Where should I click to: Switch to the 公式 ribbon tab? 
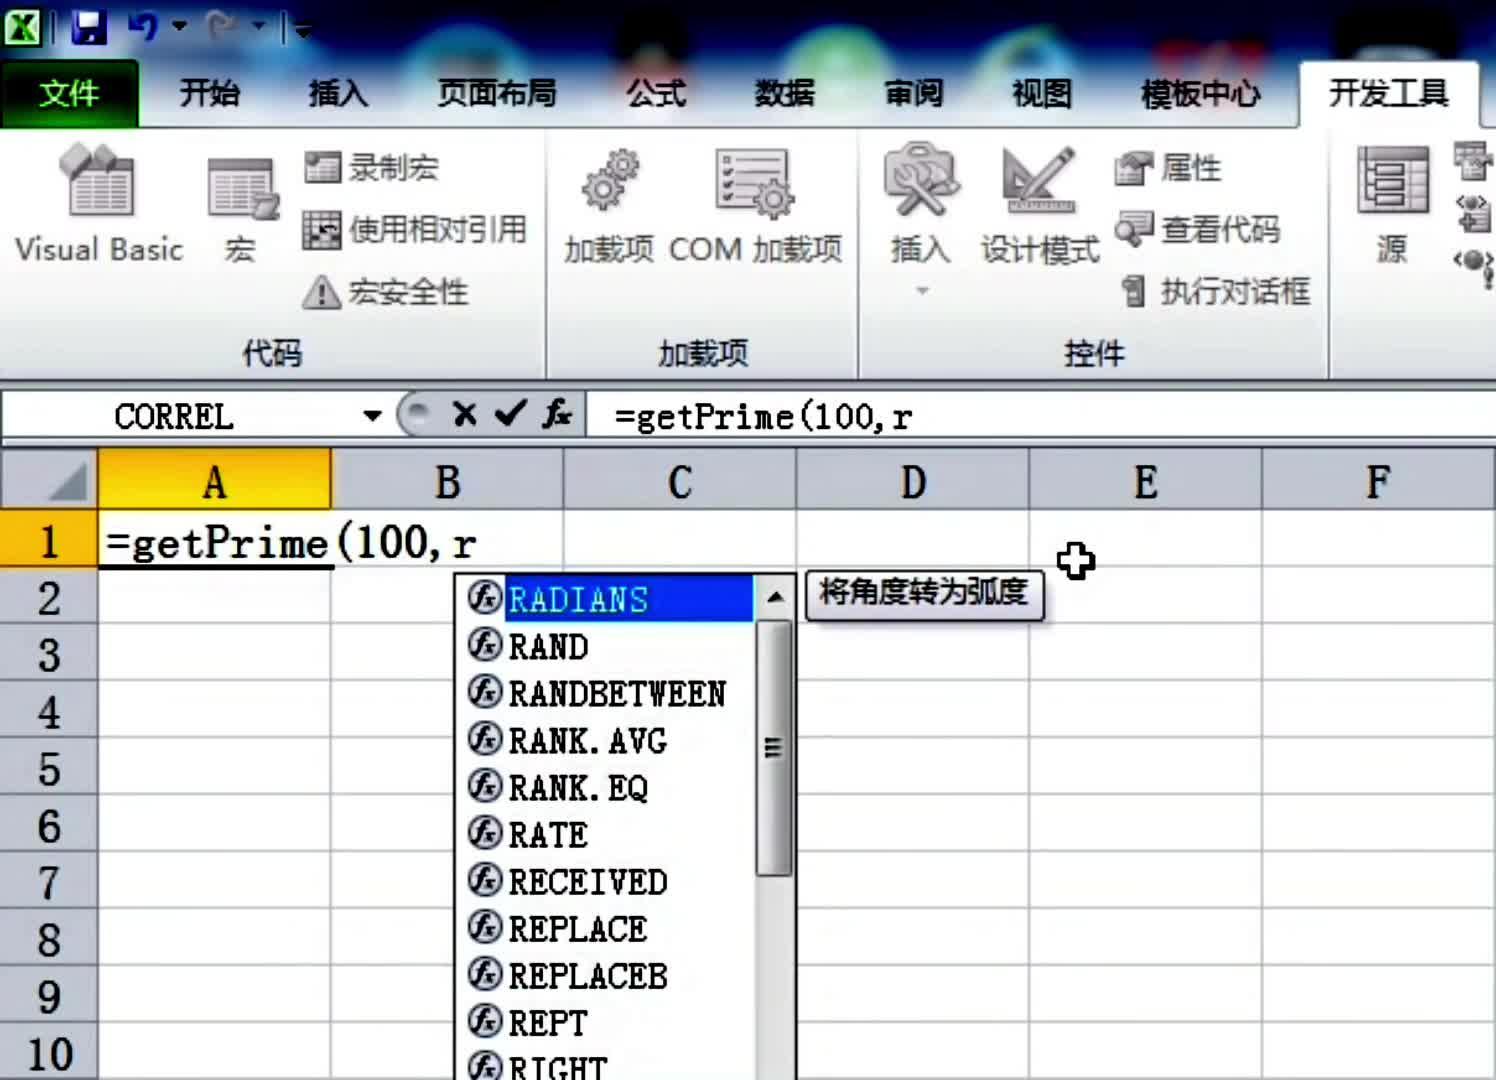(x=655, y=93)
